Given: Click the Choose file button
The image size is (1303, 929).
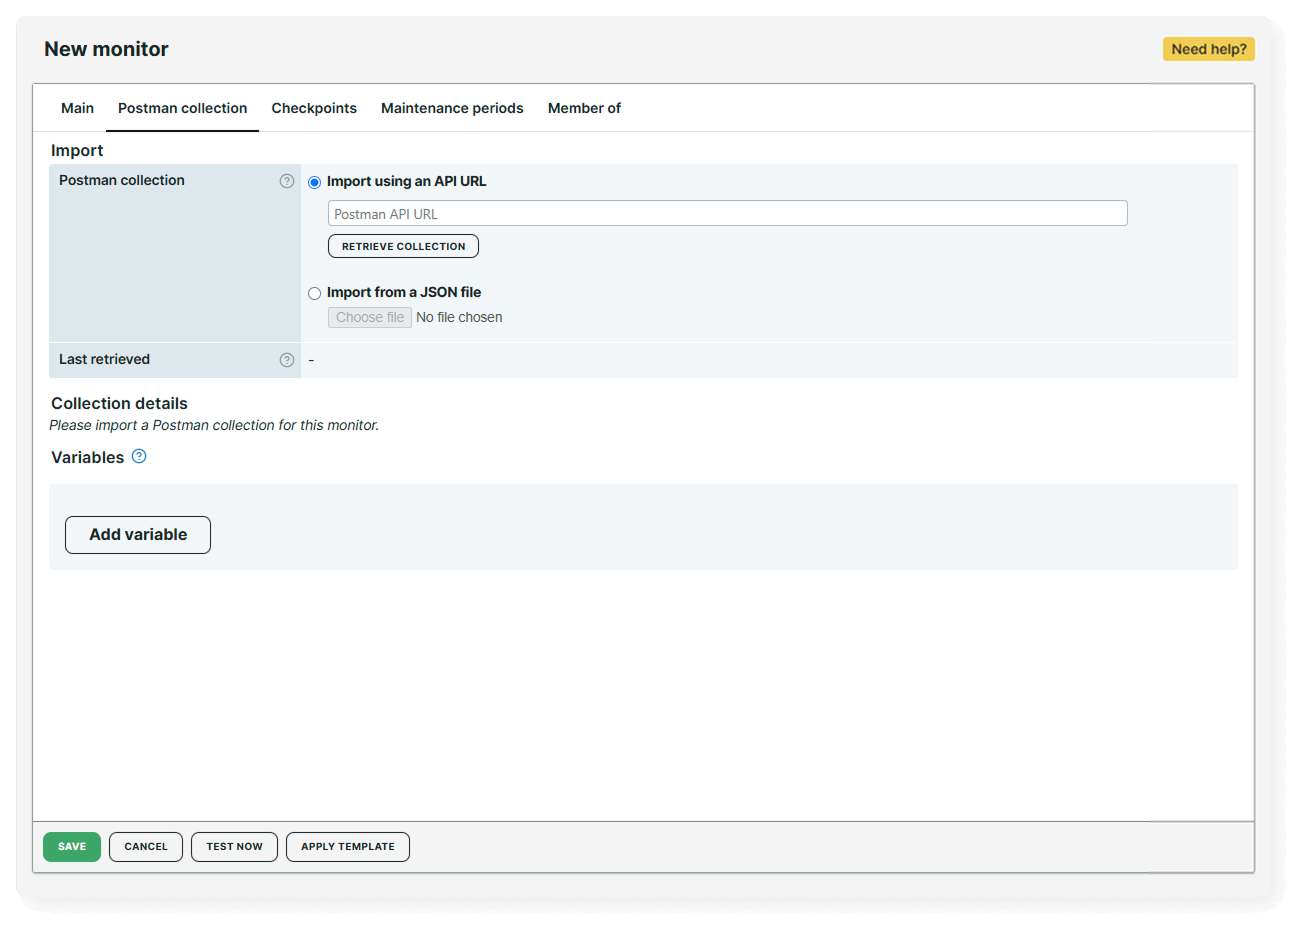Looking at the screenshot, I should (x=369, y=317).
